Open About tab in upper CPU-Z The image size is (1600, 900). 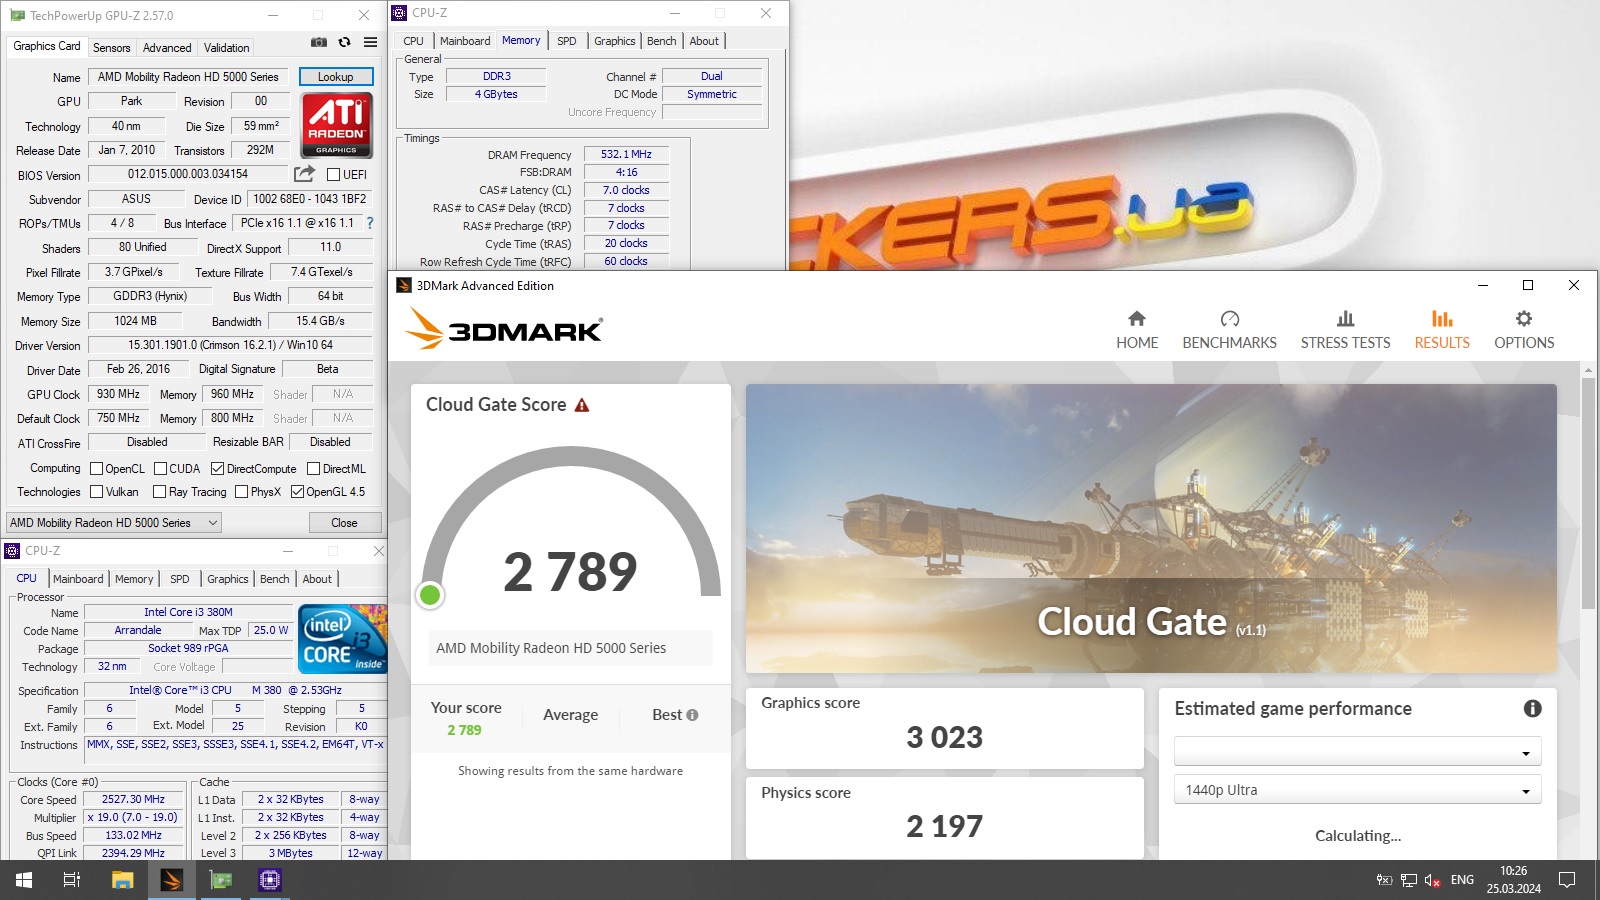704,41
